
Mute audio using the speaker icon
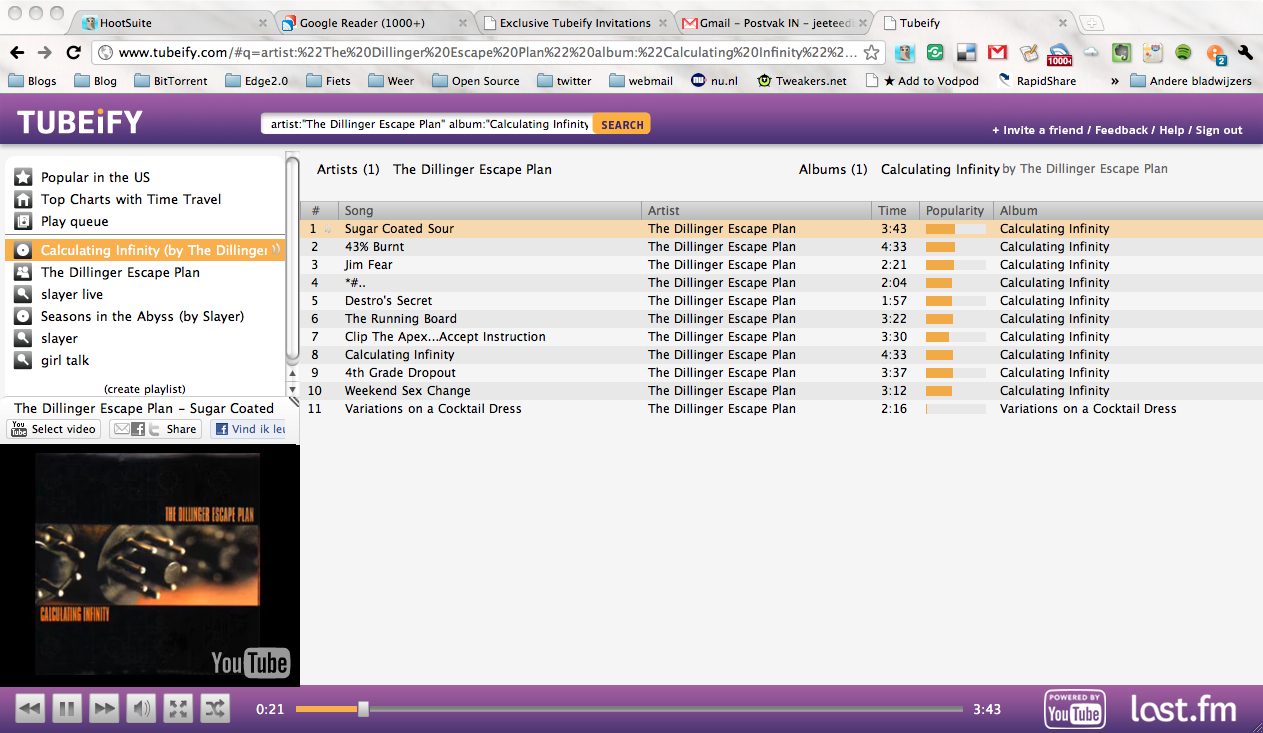pyautogui.click(x=141, y=709)
